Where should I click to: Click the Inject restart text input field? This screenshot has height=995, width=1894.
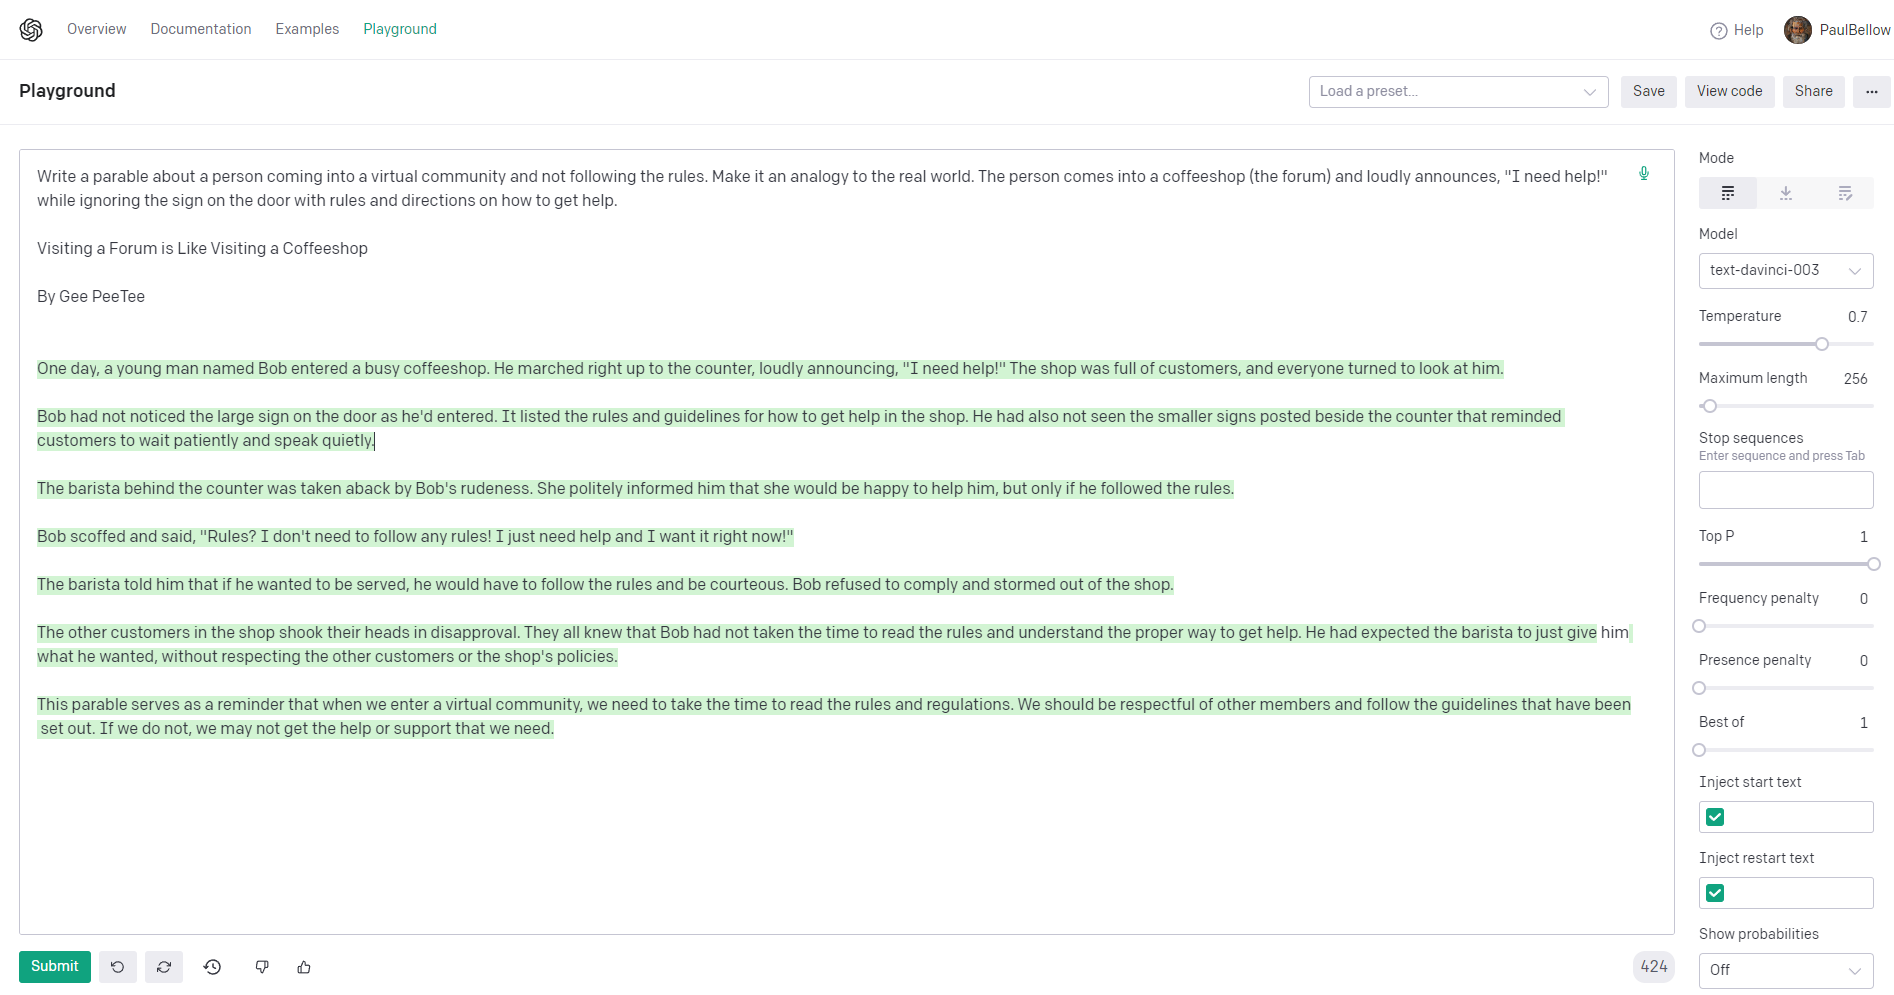1785,893
